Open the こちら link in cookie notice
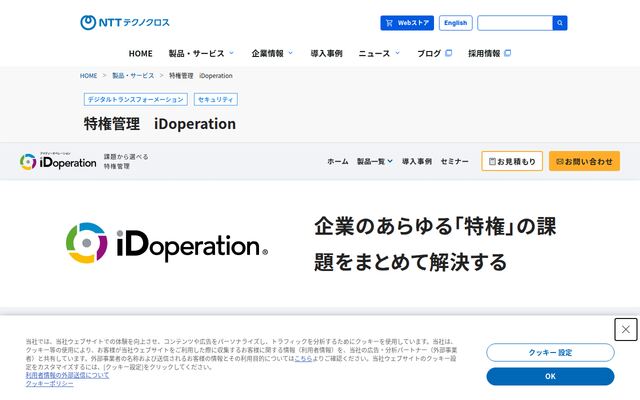This screenshot has width=640, height=400. click(x=303, y=358)
